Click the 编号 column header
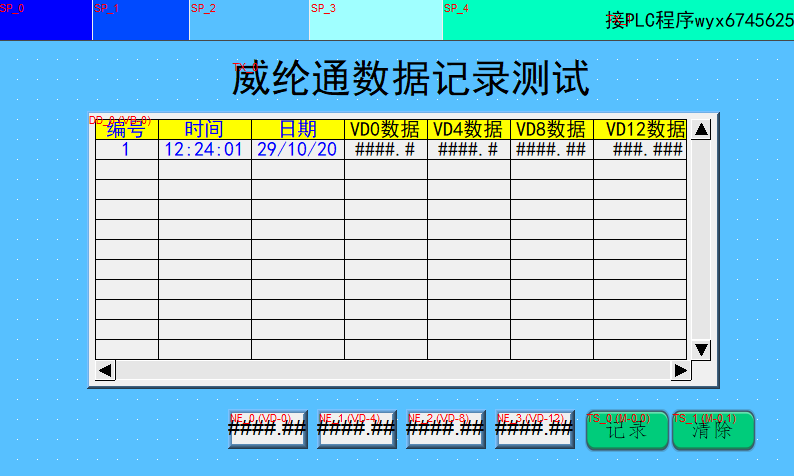Viewport: 794px width, 476px height. 126,129
